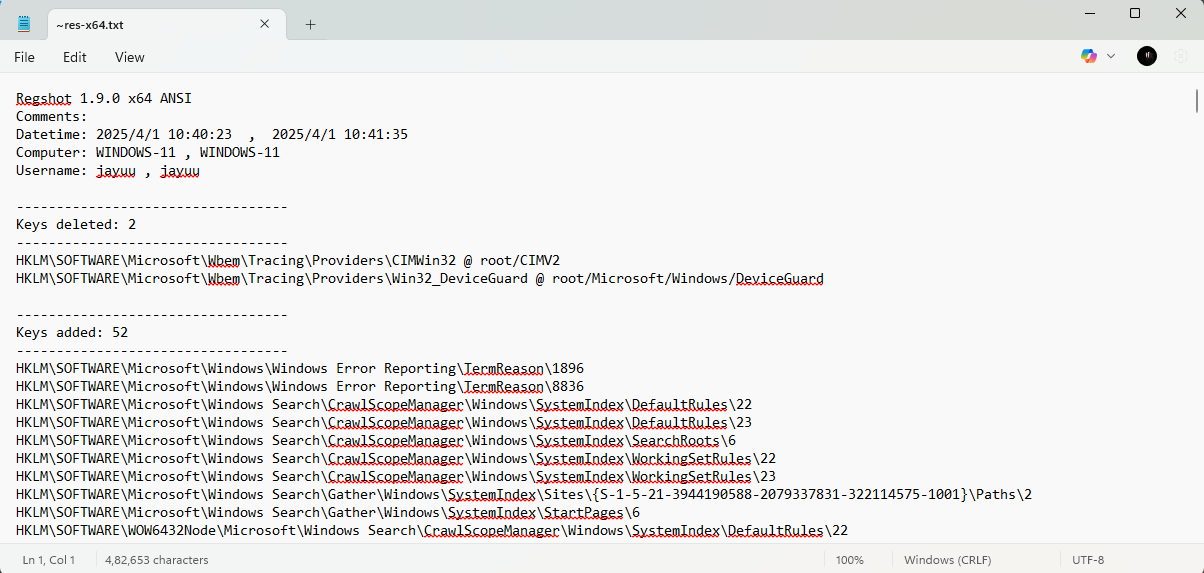Open the 100% zoom level status item
Viewport: 1204px width, 573px height.
[x=850, y=560]
